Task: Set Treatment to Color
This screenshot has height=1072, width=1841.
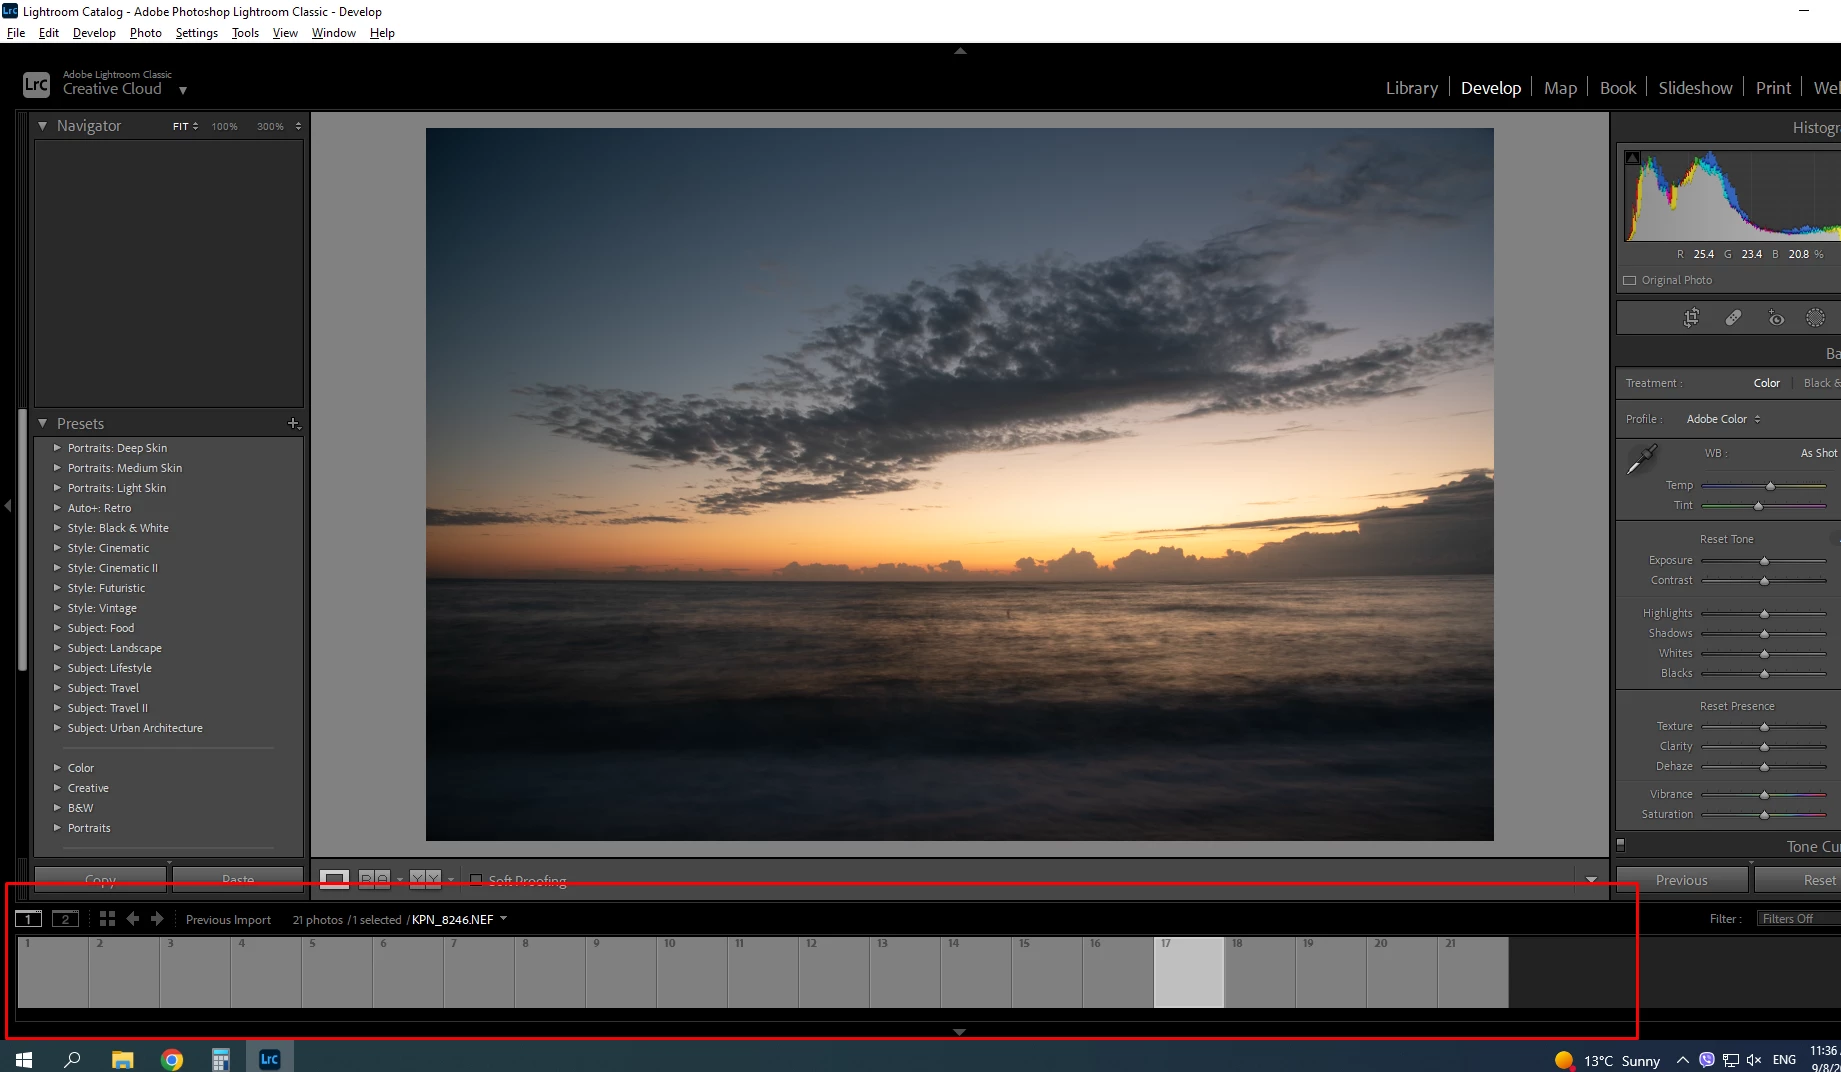Action: [1766, 383]
